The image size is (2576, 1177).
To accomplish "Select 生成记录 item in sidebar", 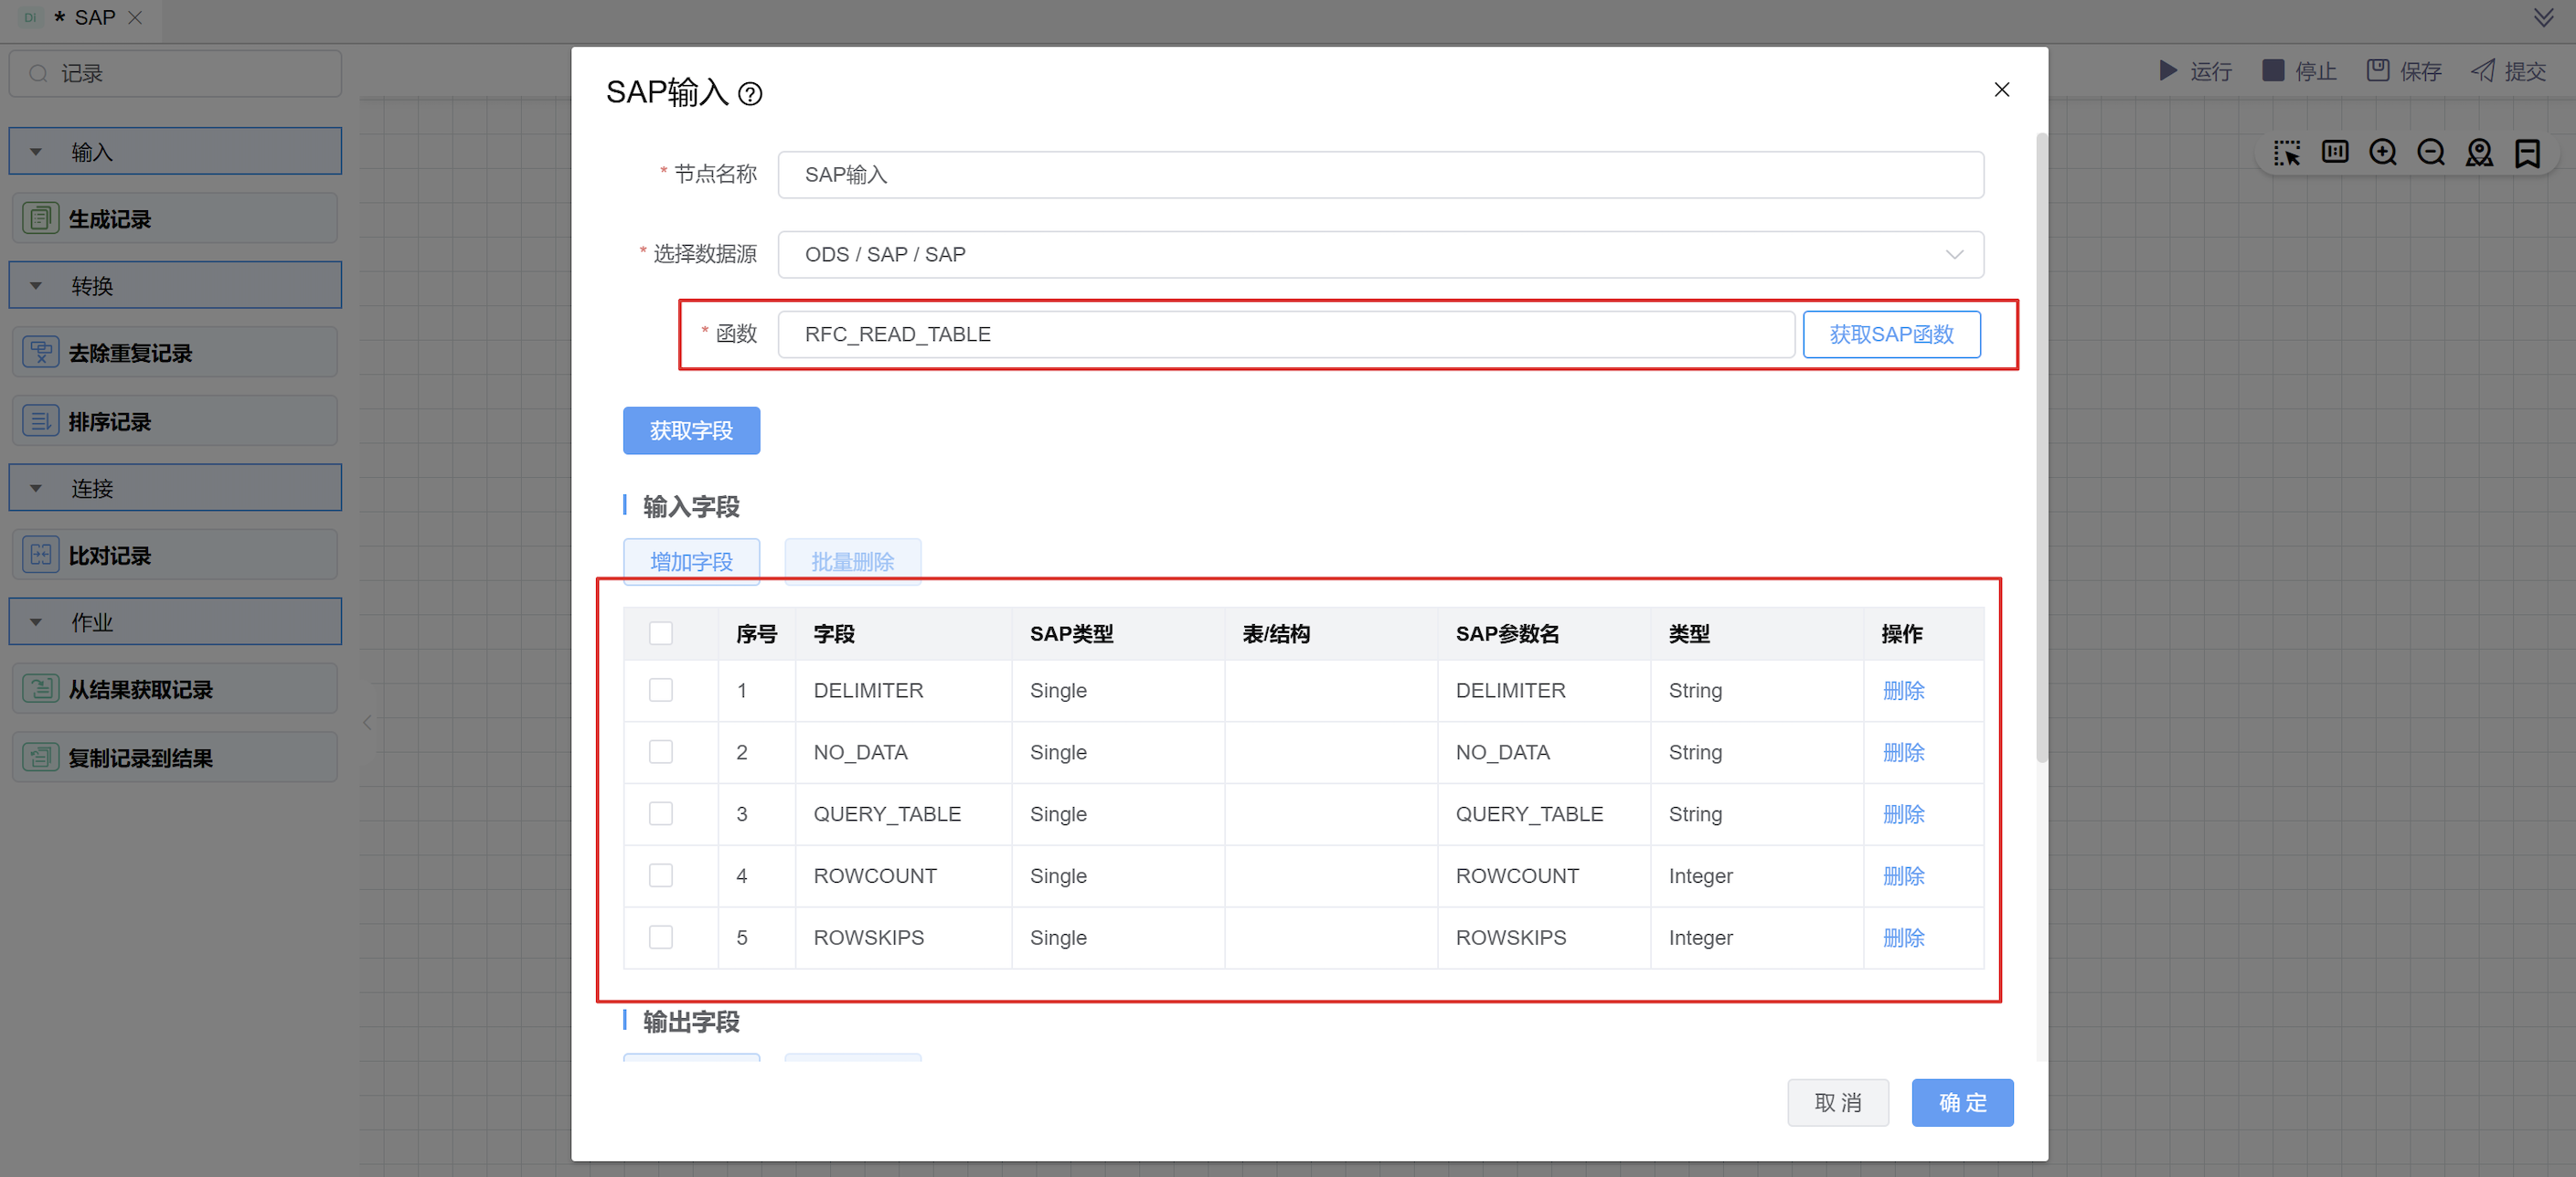I will point(175,218).
